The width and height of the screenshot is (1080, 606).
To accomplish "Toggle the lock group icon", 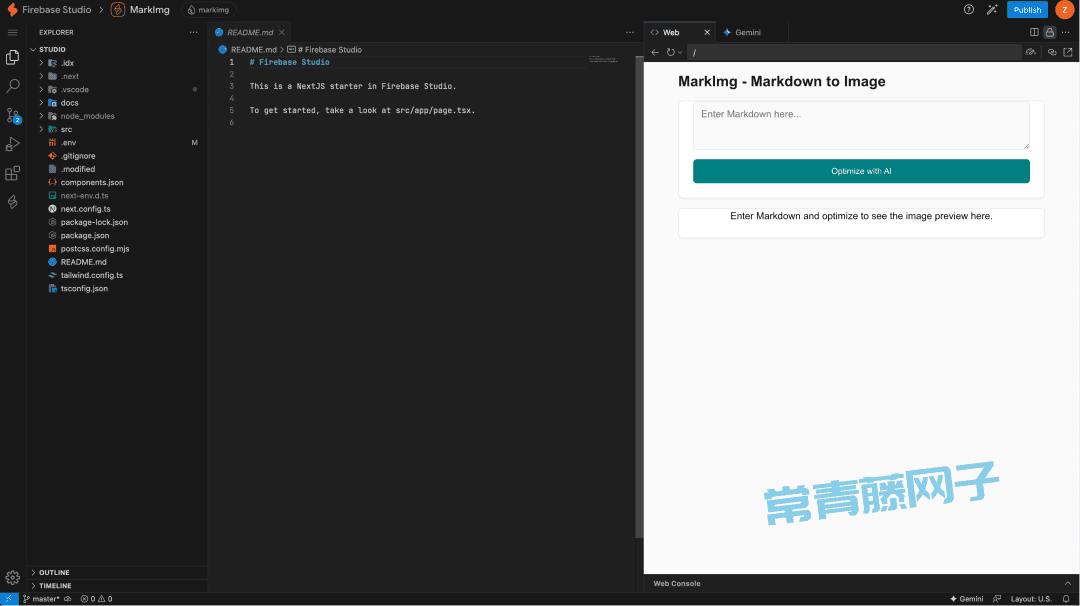I will pyautogui.click(x=1050, y=32).
